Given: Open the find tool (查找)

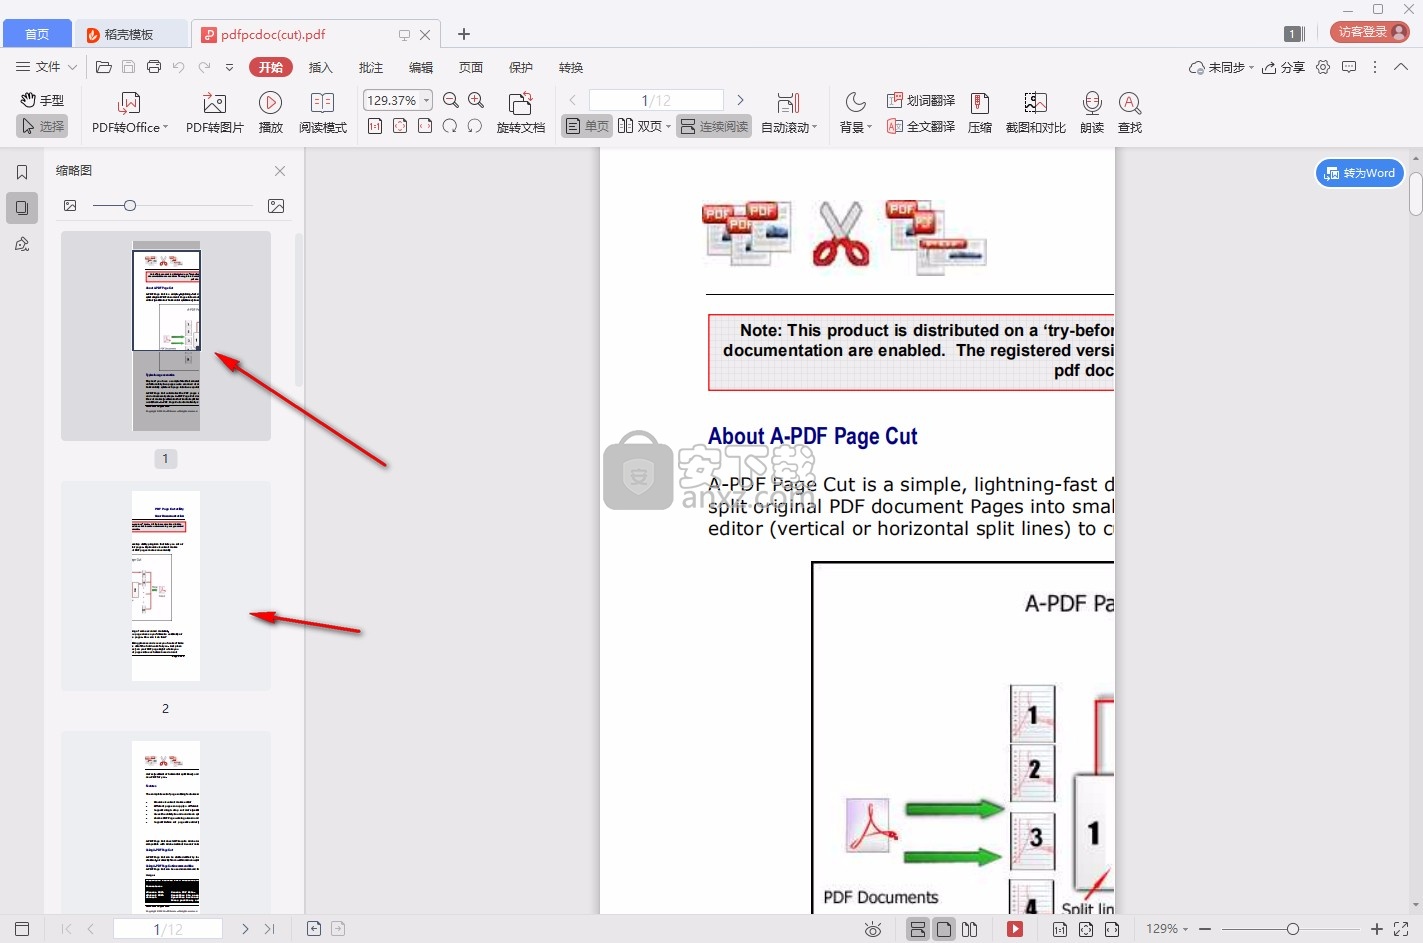Looking at the screenshot, I should point(1130,113).
